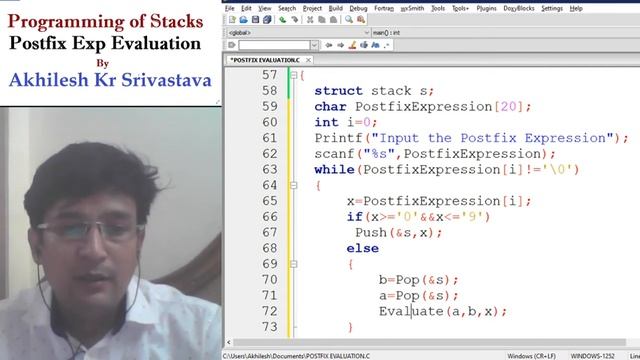
Task: Collapse the code fold at line 57
Action: tap(293, 75)
